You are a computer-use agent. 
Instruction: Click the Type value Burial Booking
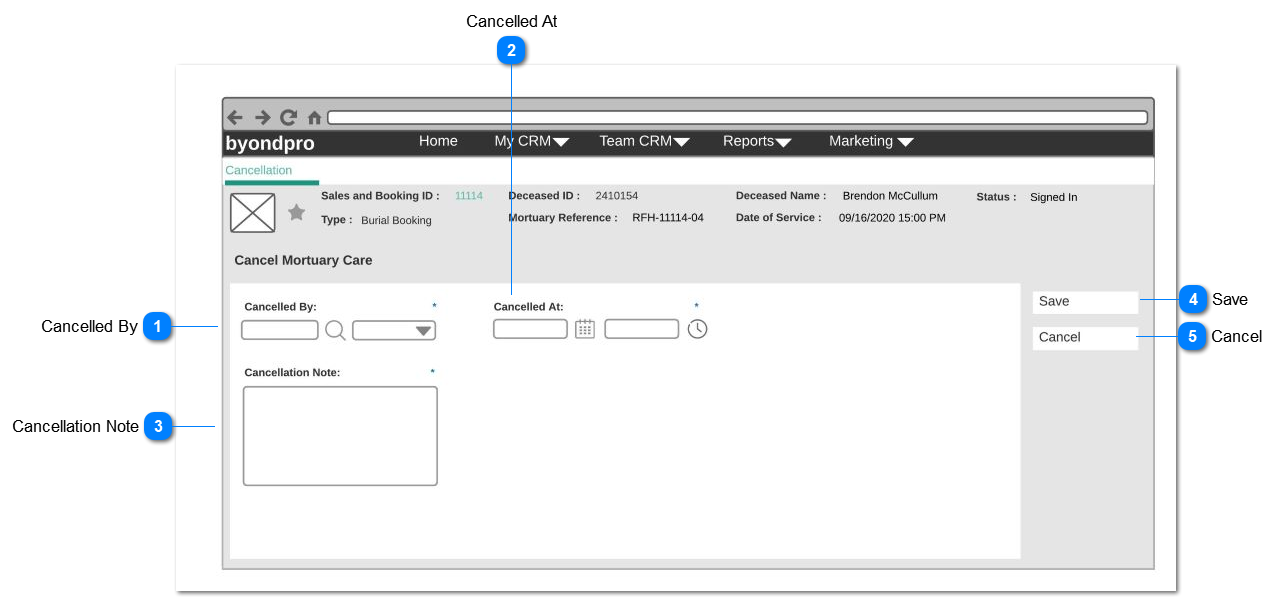[396, 220]
